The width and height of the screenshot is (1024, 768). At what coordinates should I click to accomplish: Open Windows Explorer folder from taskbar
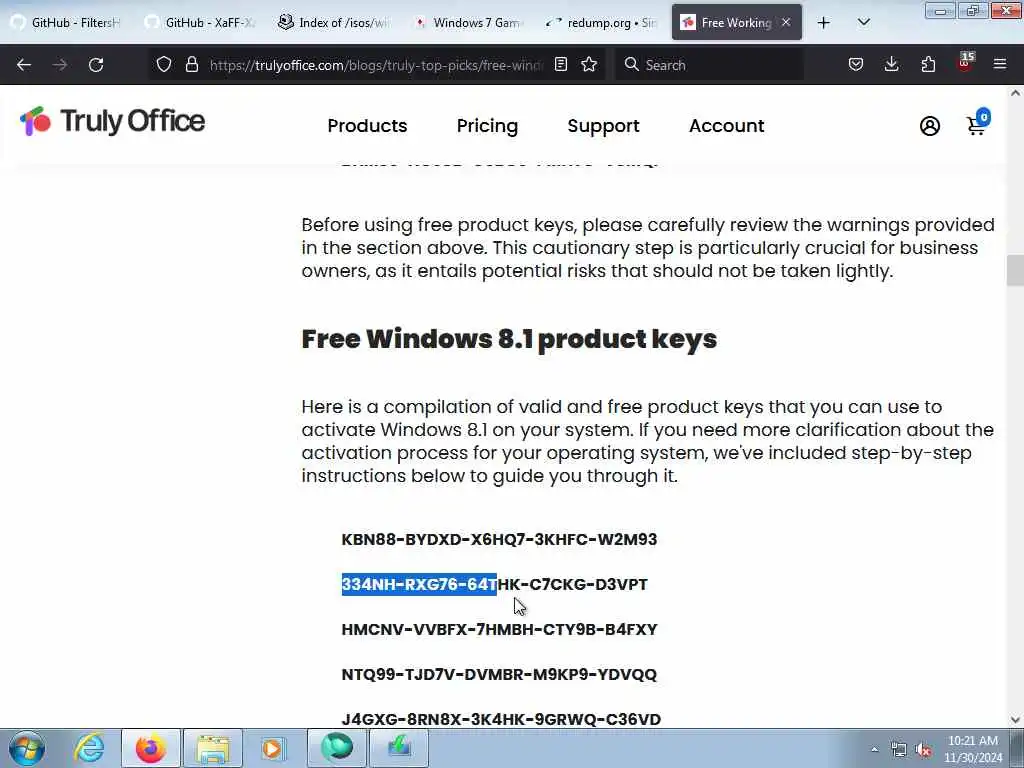tap(213, 748)
